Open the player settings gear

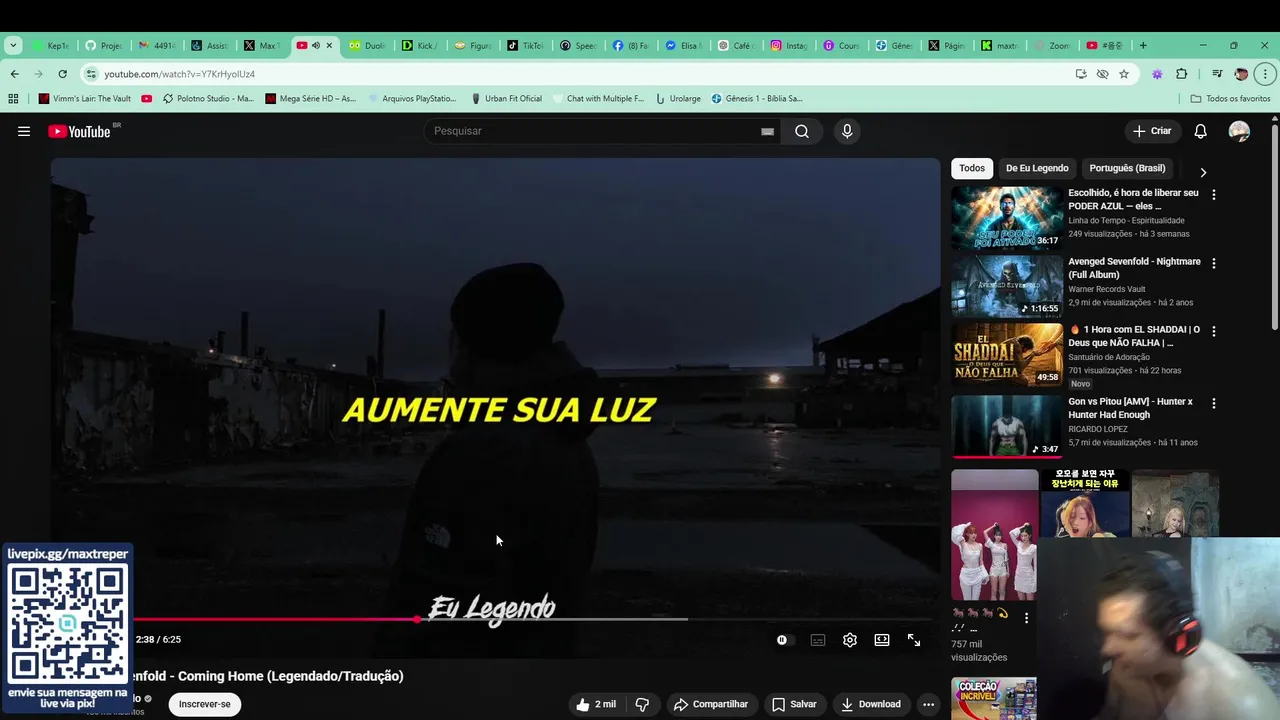tap(850, 640)
